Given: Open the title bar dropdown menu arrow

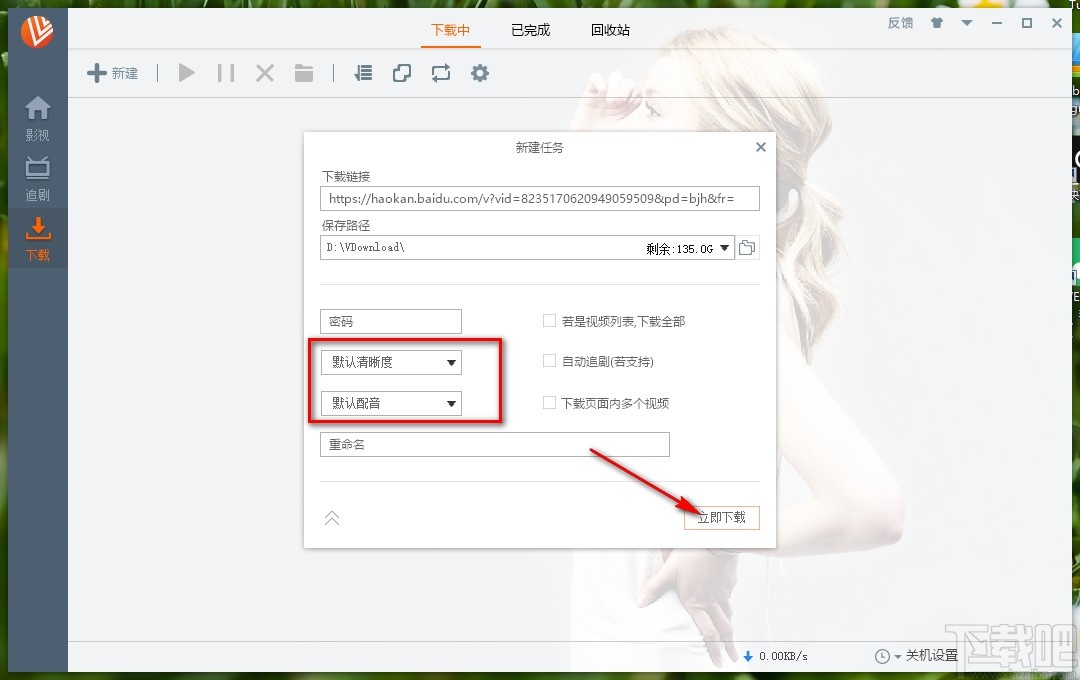Looking at the screenshot, I should [x=967, y=23].
